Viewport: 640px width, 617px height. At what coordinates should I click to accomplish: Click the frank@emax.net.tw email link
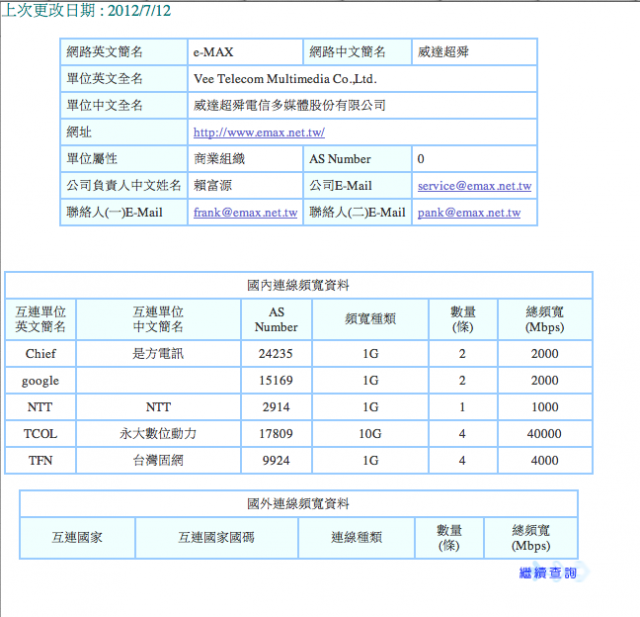(x=245, y=213)
